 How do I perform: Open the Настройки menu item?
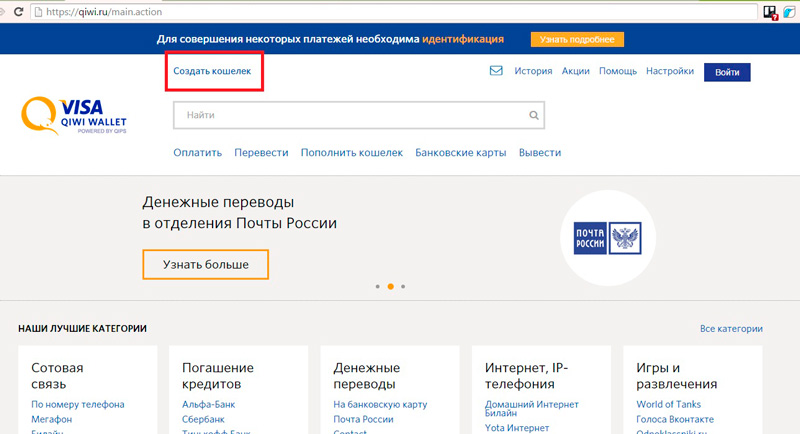670,71
